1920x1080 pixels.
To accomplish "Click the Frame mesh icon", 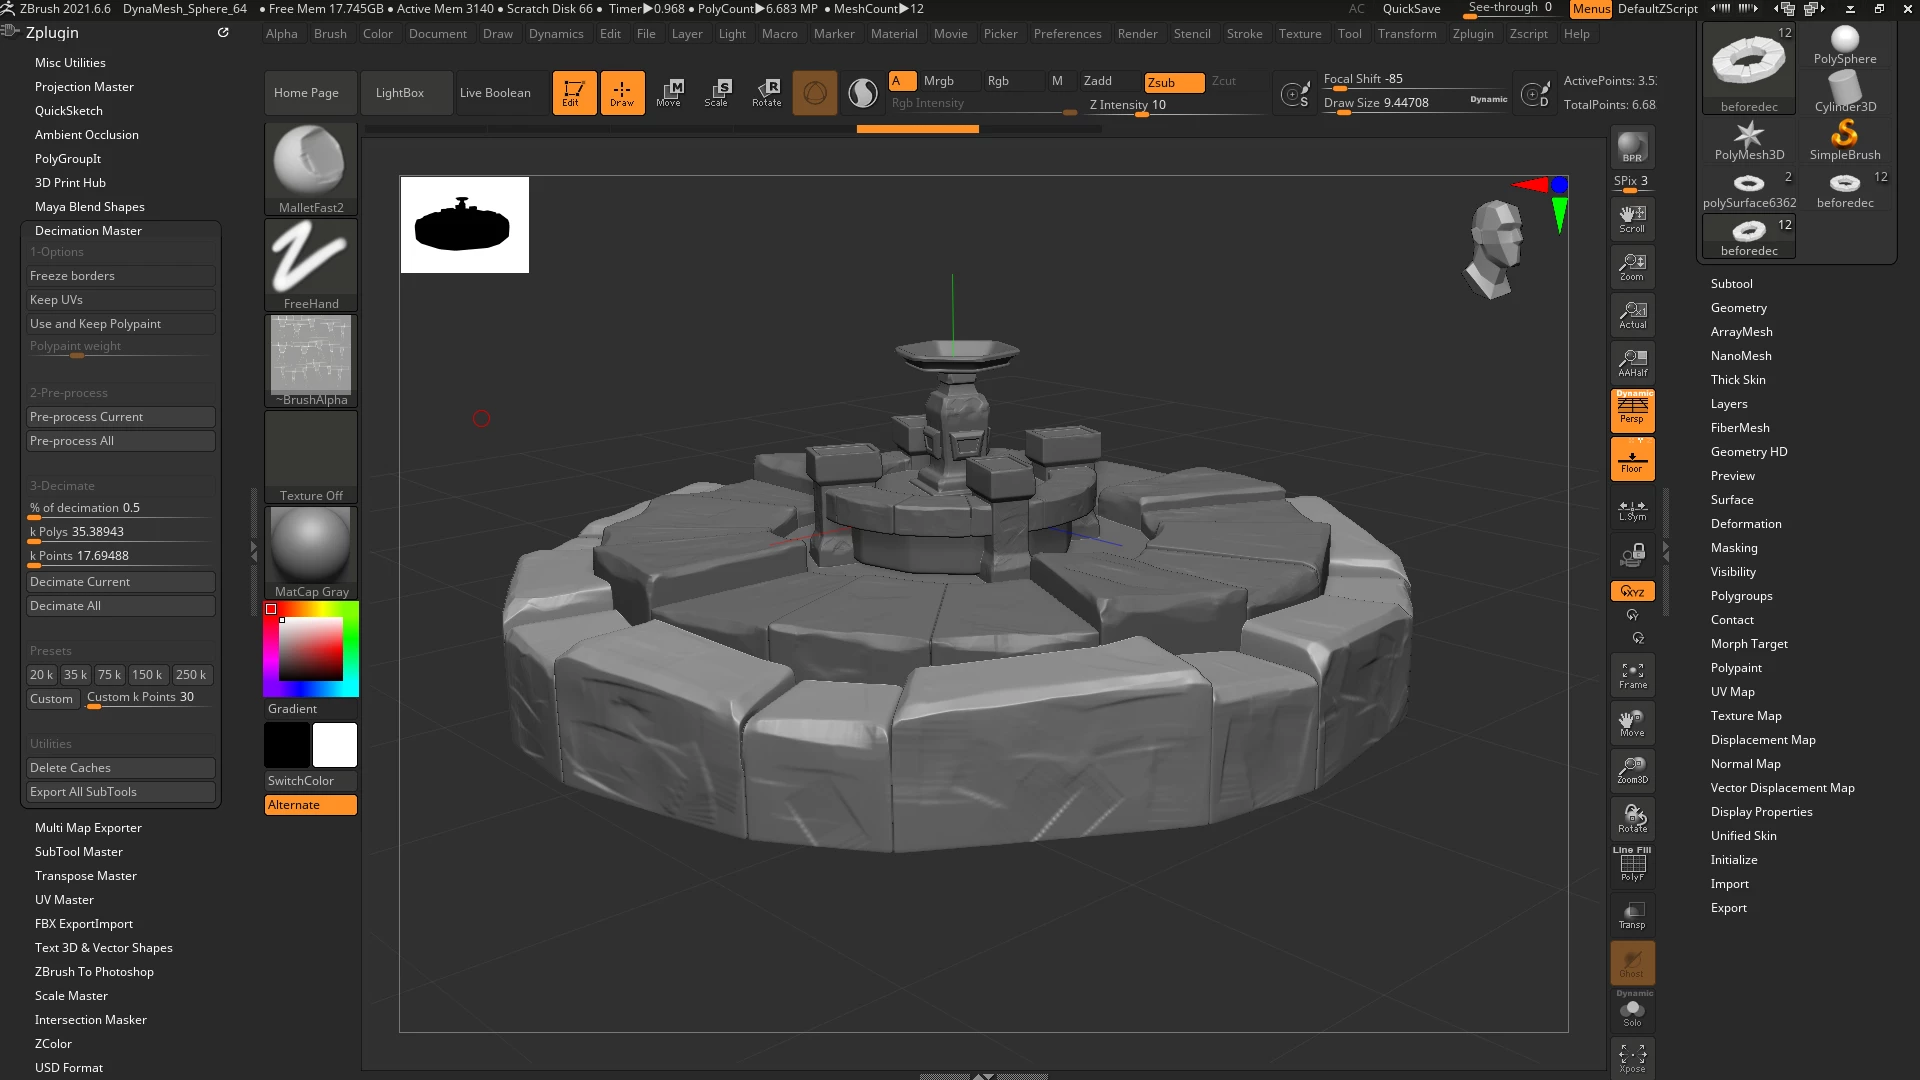I will [x=1632, y=675].
